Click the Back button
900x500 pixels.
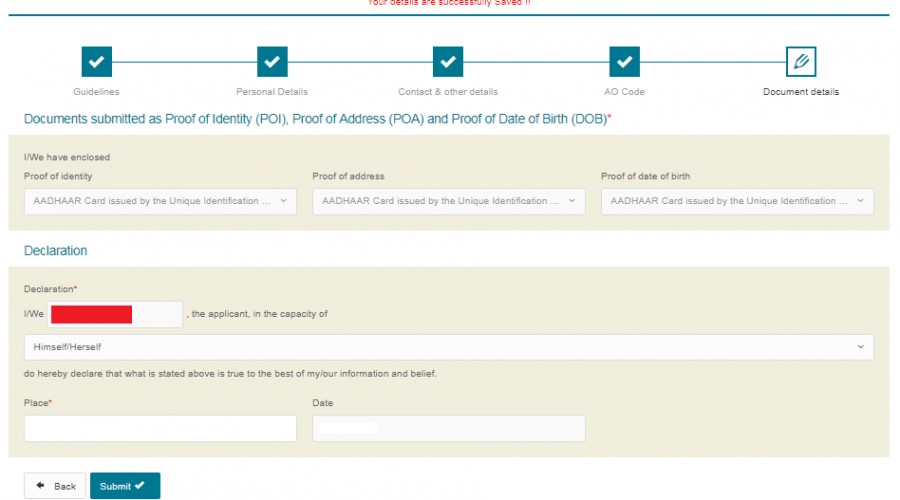(x=55, y=486)
